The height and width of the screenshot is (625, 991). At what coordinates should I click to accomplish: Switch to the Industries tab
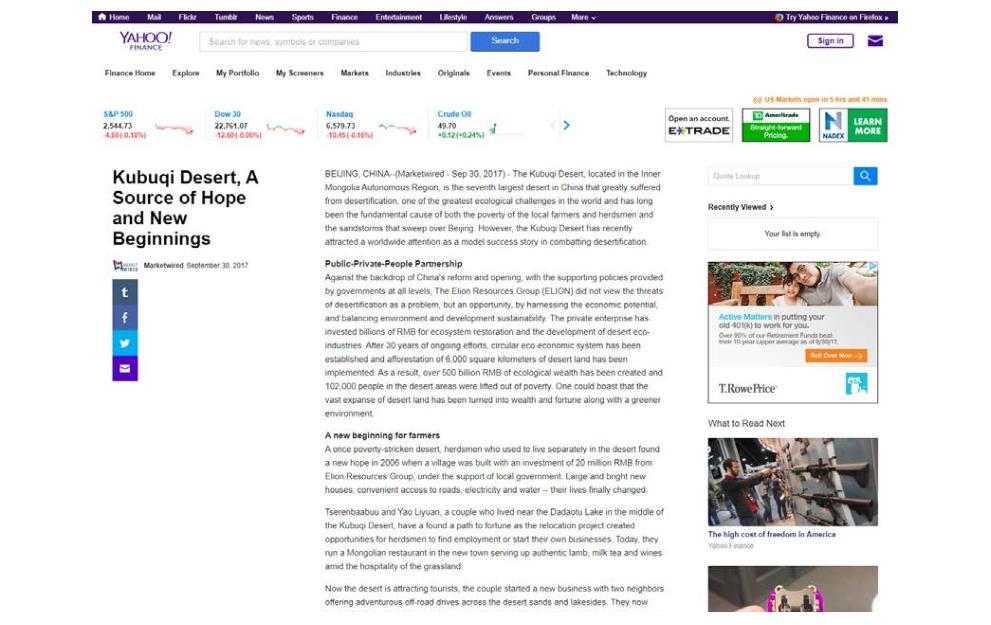(403, 73)
